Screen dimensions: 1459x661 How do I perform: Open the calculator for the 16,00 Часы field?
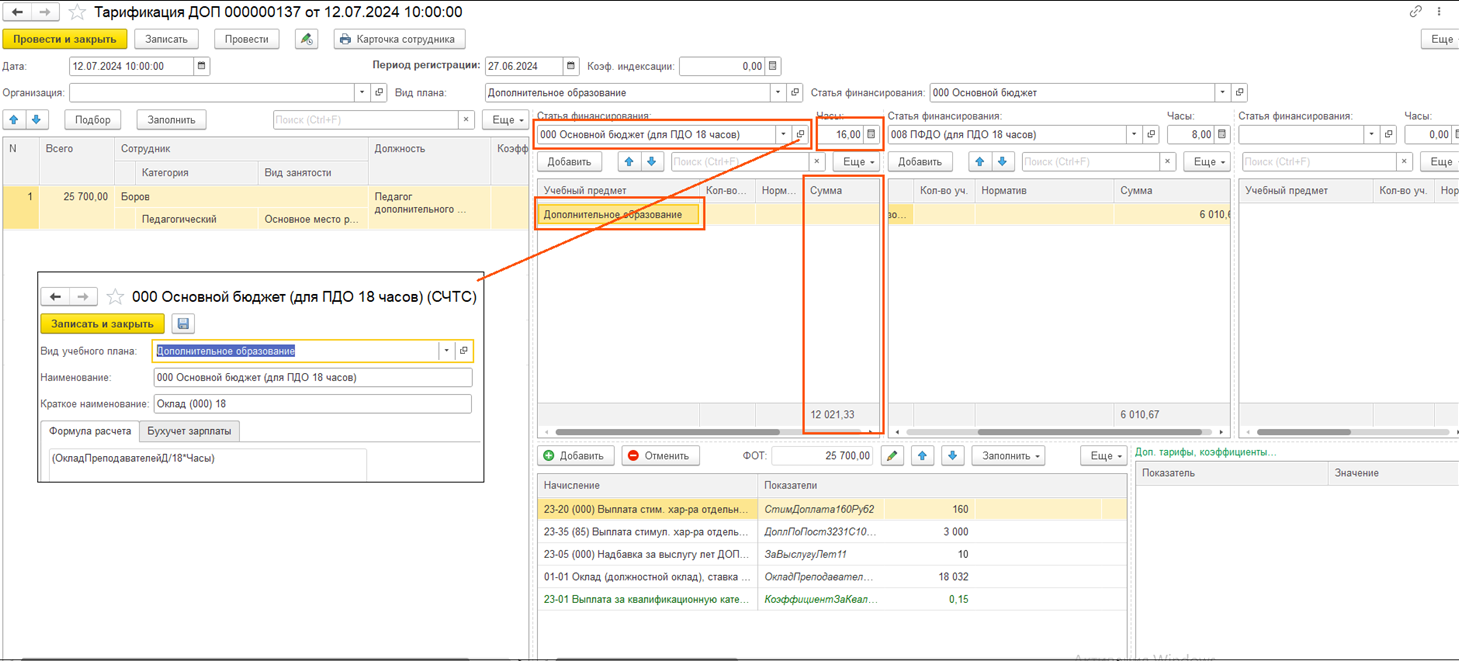pyautogui.click(x=871, y=134)
